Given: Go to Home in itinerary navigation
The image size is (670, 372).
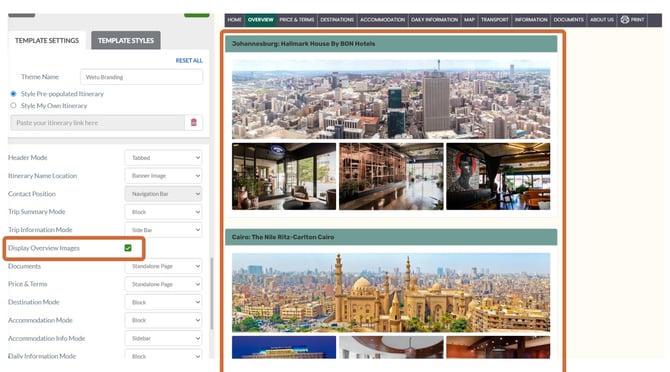Looking at the screenshot, I should (x=235, y=20).
